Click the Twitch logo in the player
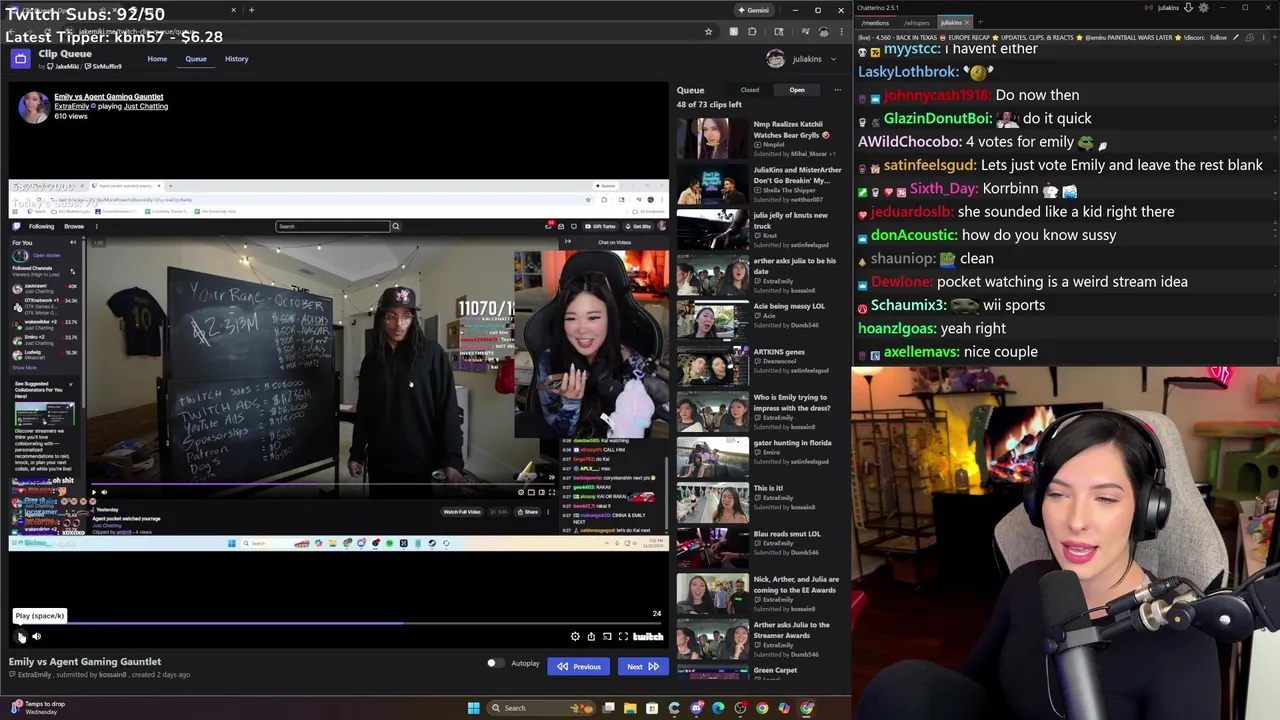This screenshot has height=720, width=1280. pyautogui.click(x=648, y=636)
